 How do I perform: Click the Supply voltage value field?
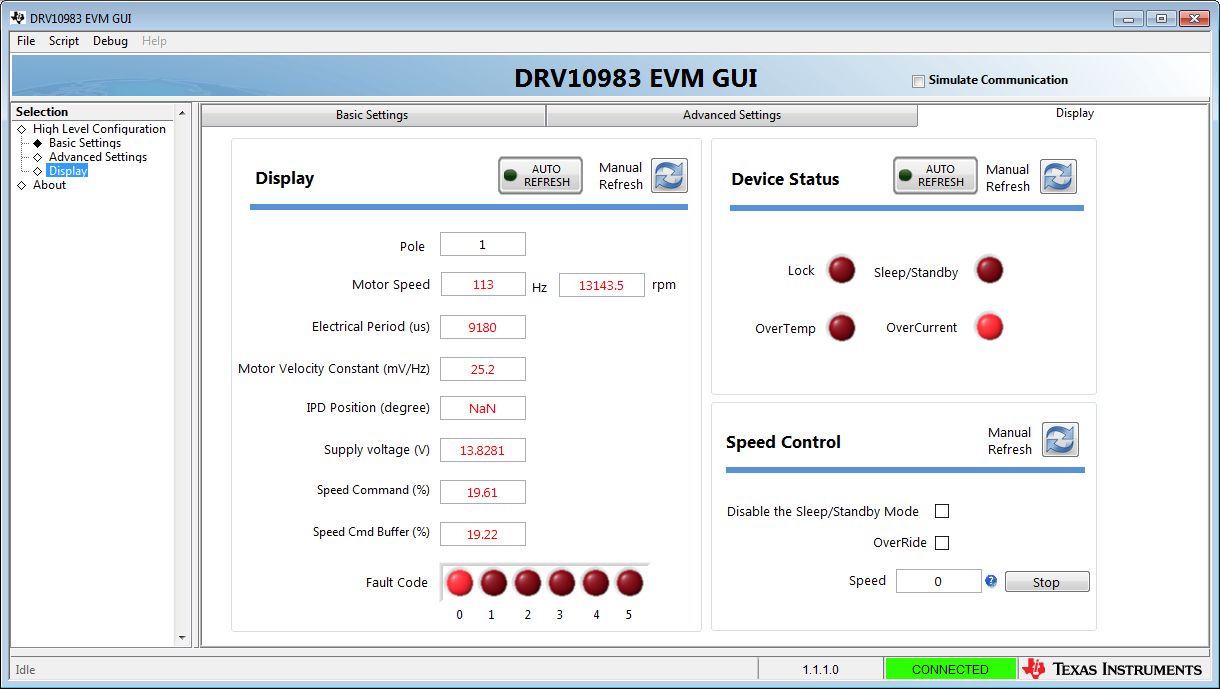point(483,450)
